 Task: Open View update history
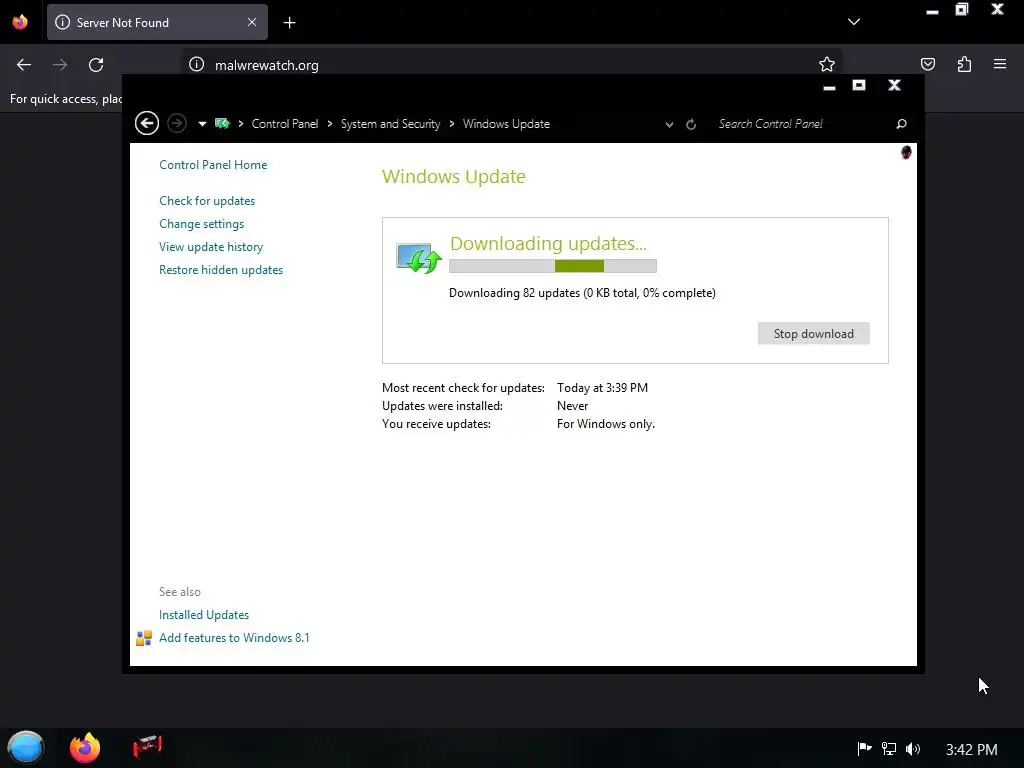[x=211, y=247]
